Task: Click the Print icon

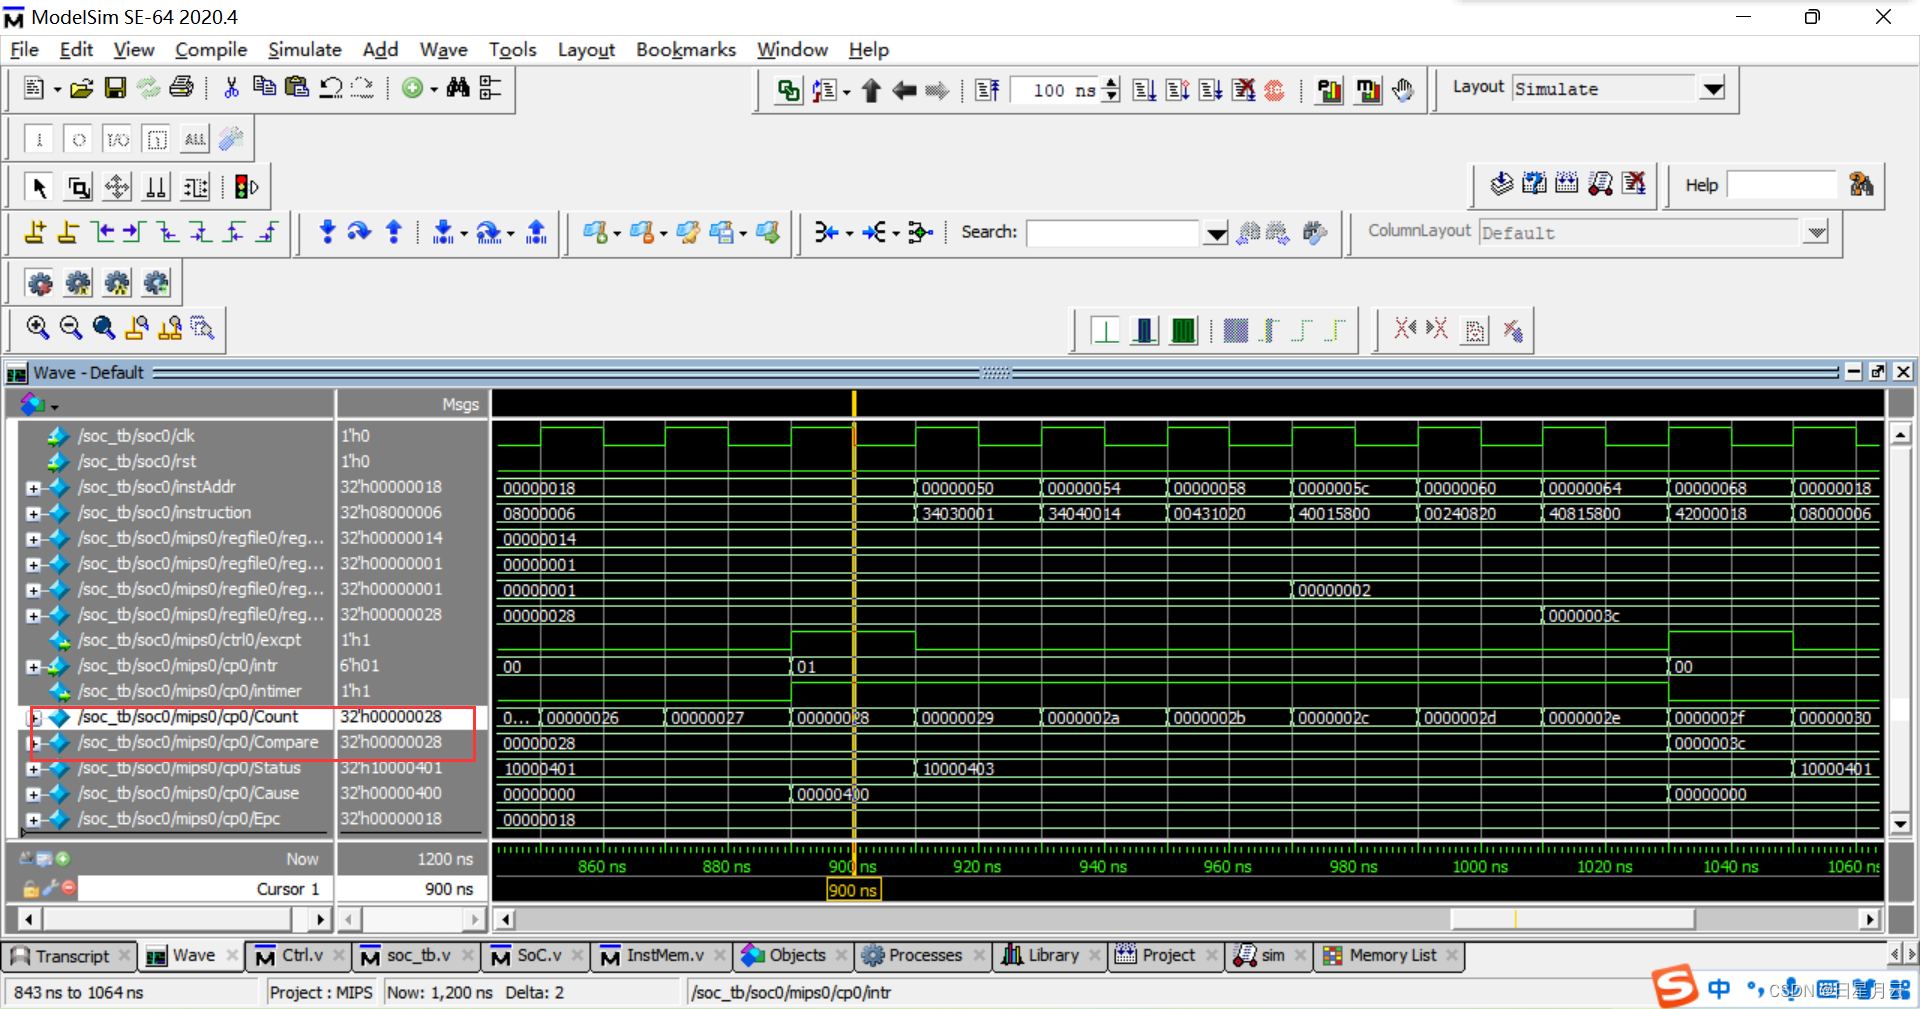Action: point(181,88)
